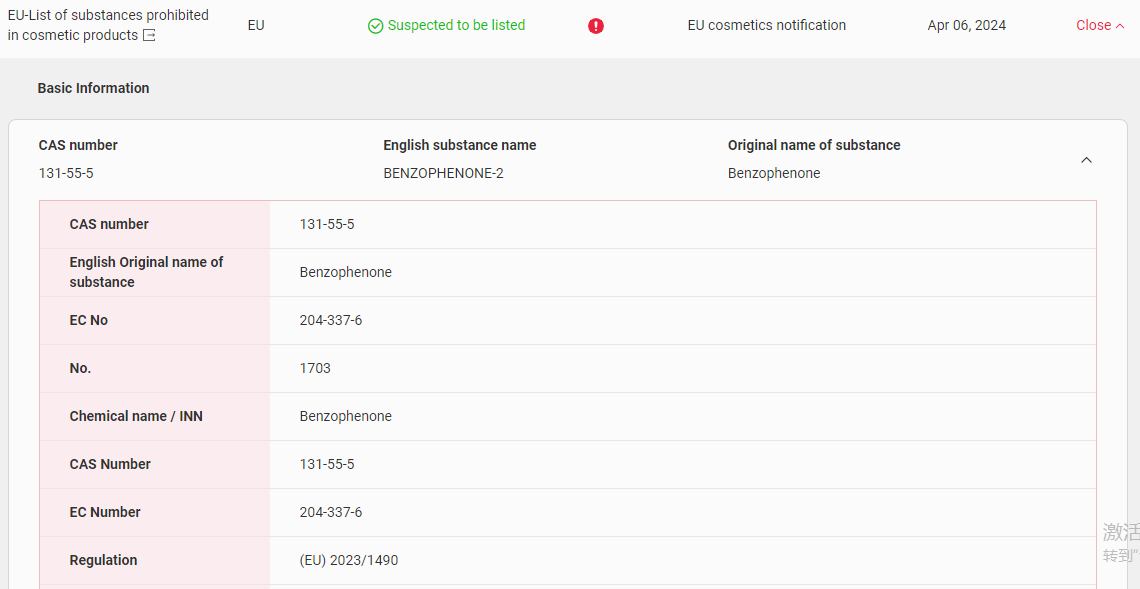Select the EU cosmetics notification text
Viewport: 1140px width, 589px height.
[x=766, y=25]
